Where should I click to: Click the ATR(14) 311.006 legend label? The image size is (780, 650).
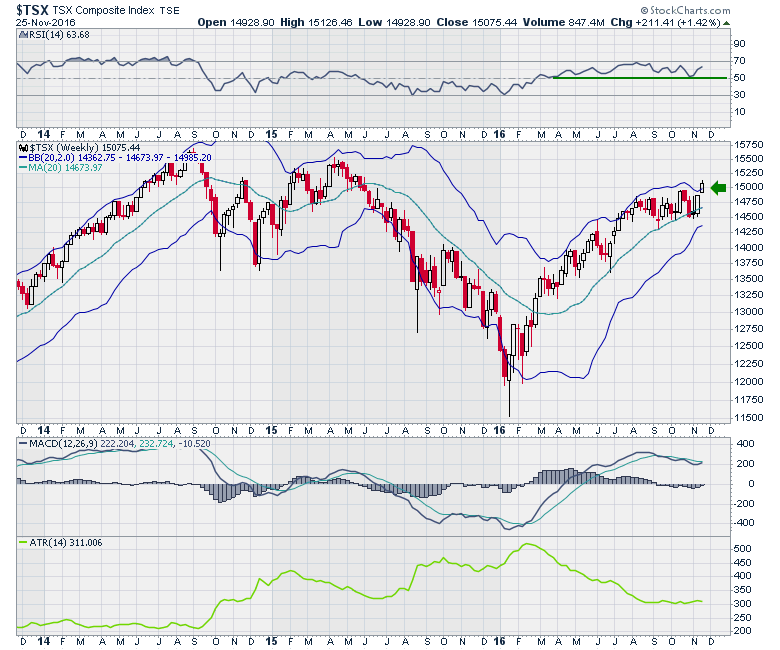point(66,543)
